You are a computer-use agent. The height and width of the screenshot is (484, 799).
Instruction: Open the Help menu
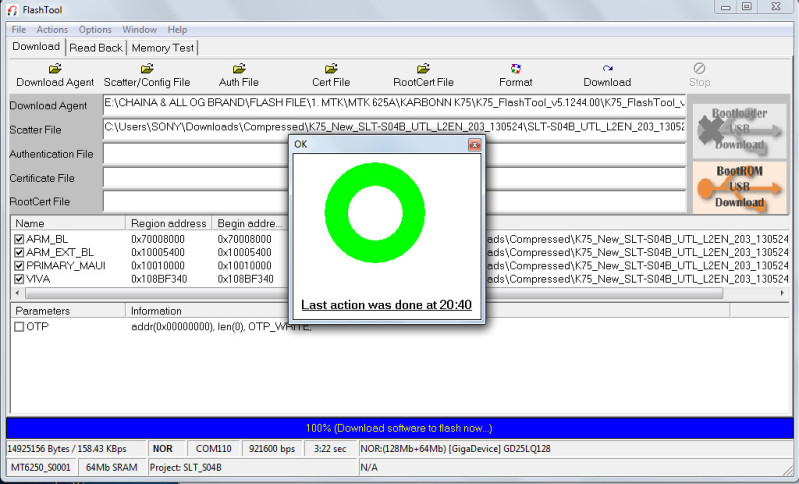(177, 30)
